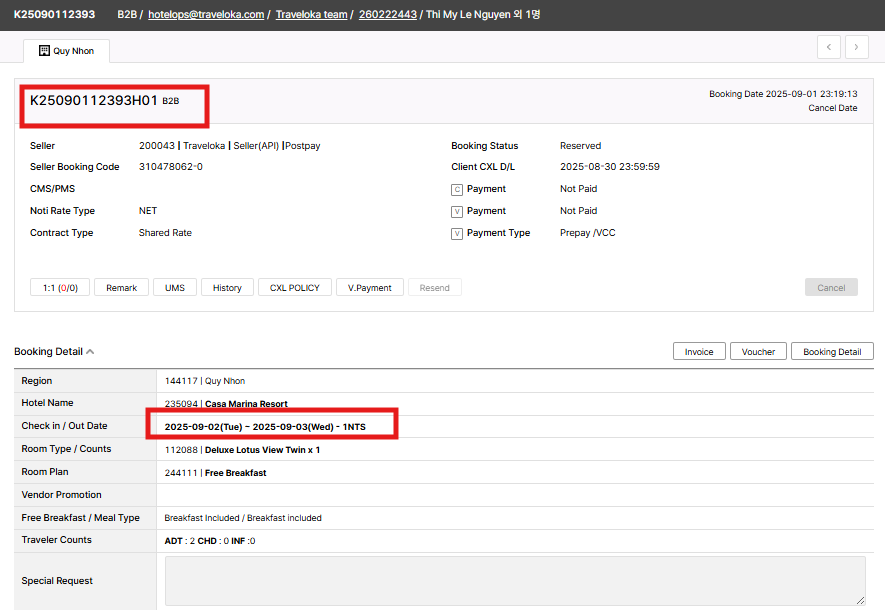The width and height of the screenshot is (885, 612).
Task: Open the Voucher button
Action: pyautogui.click(x=758, y=352)
